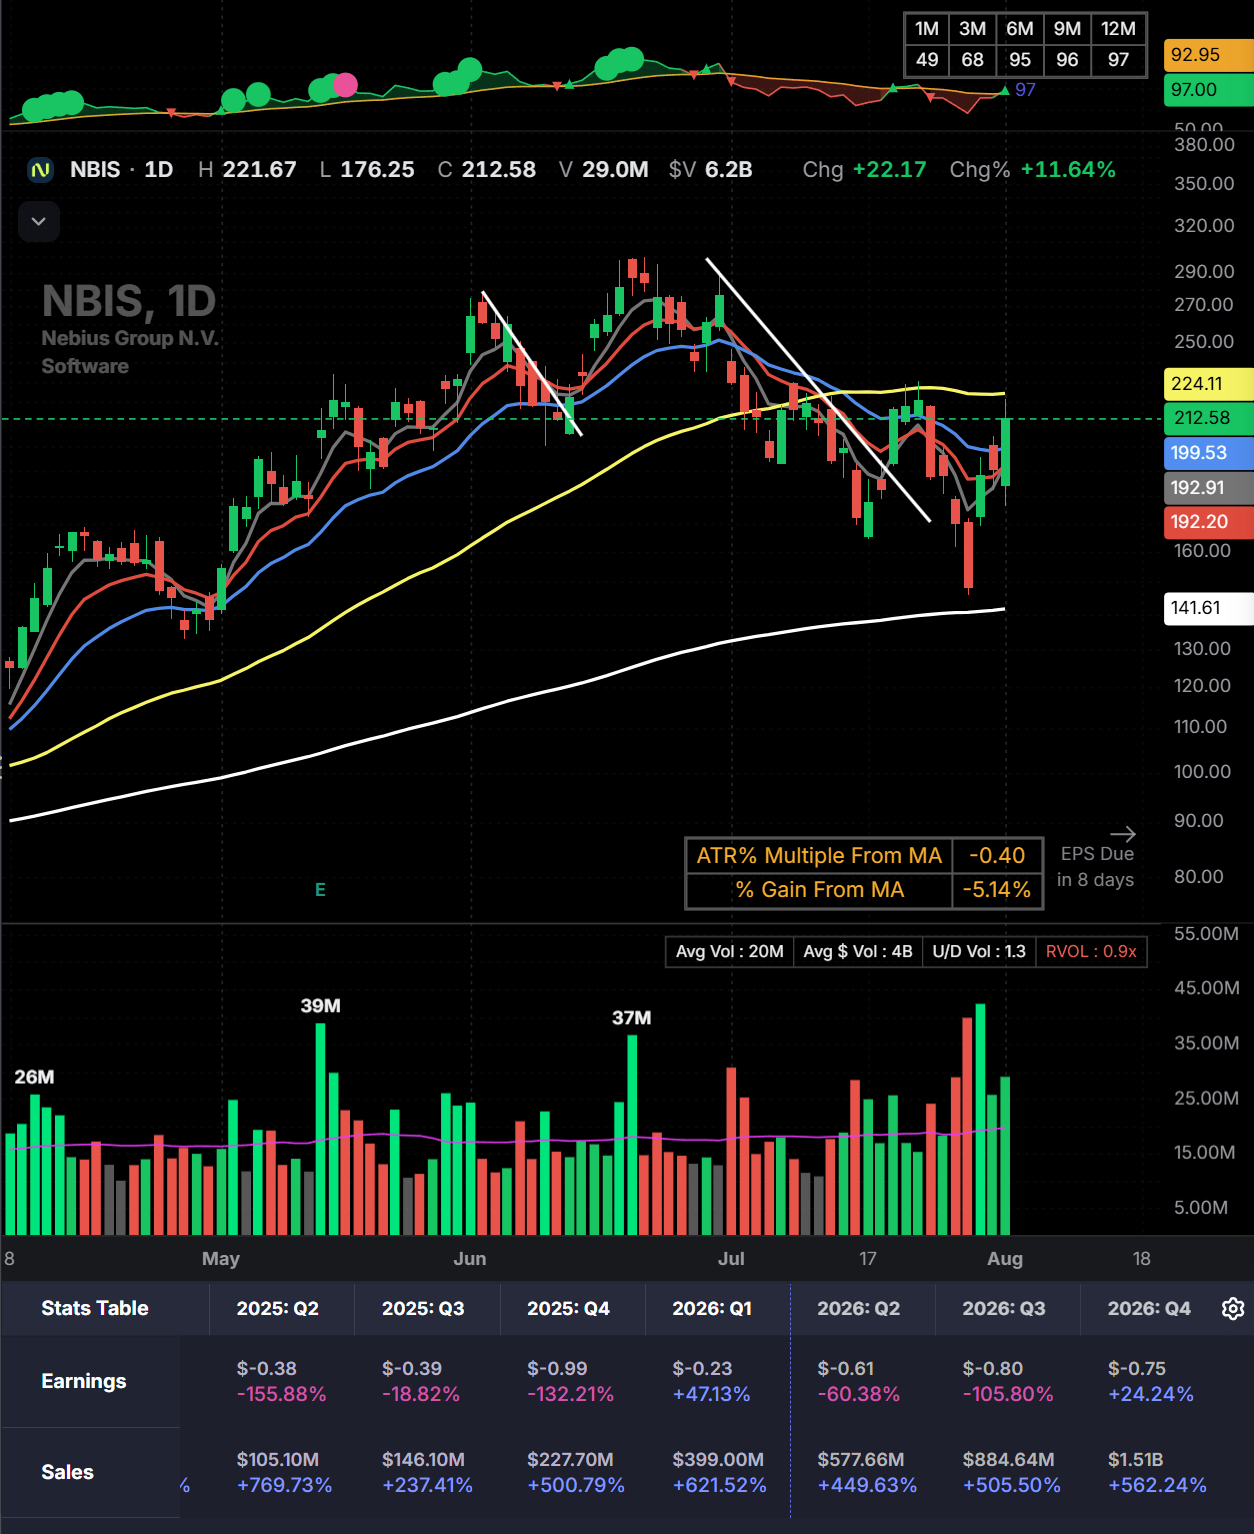
Task: Click the 1D interval label in legend
Action: [158, 170]
